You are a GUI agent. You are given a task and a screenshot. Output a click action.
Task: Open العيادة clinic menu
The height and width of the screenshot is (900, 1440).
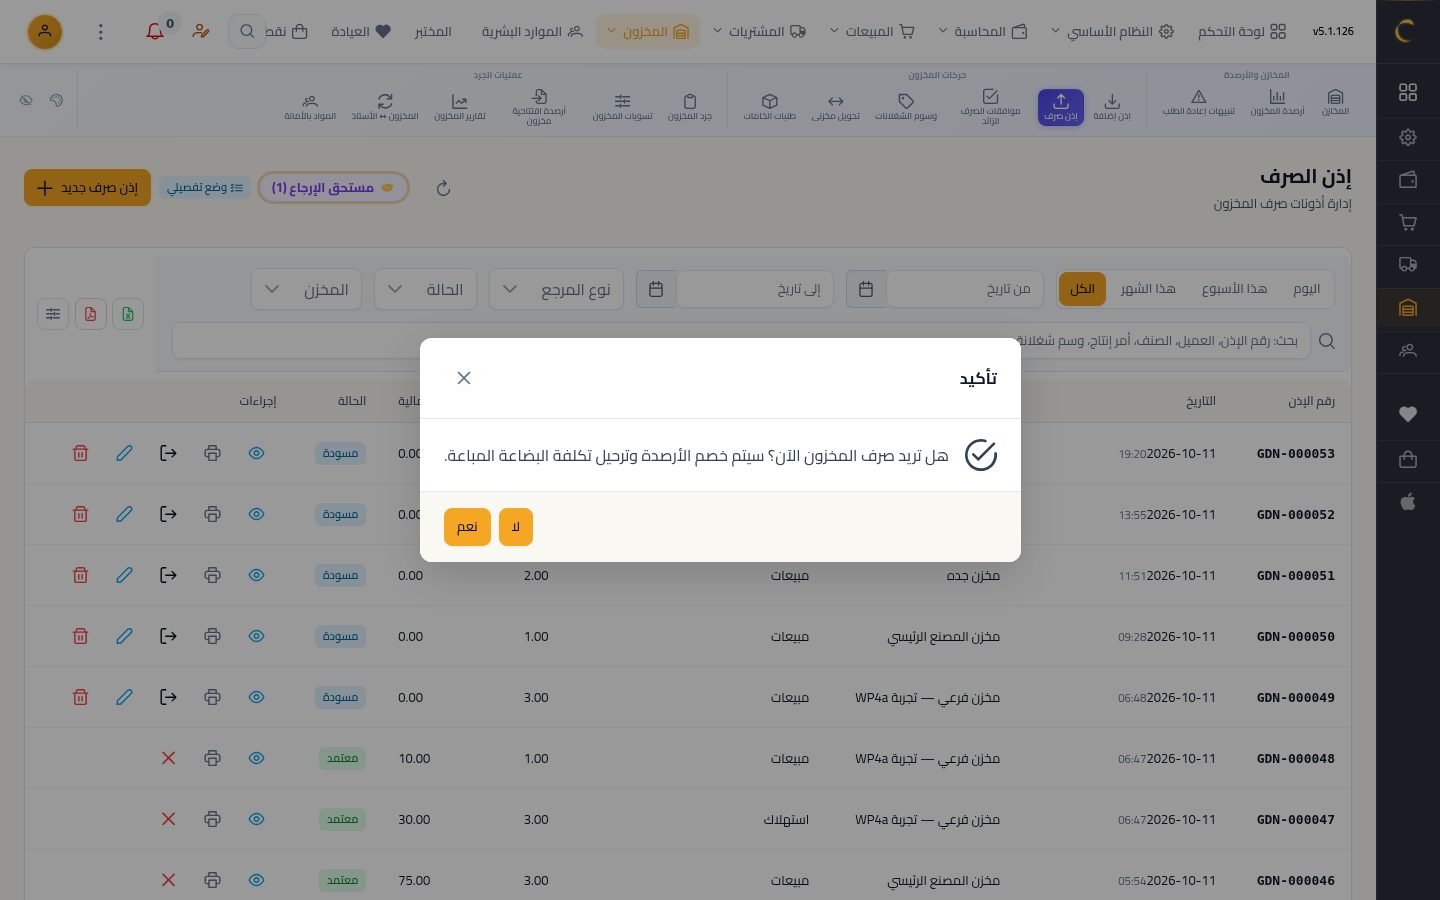(361, 32)
